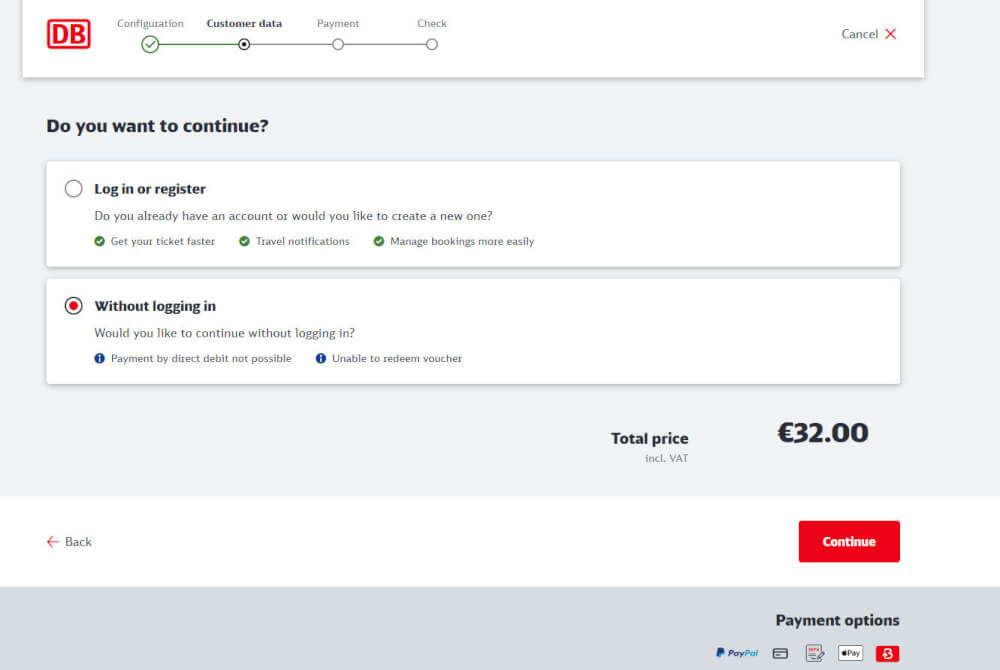Click the direct debit info icon
The width and height of the screenshot is (1000, 670).
coord(100,358)
